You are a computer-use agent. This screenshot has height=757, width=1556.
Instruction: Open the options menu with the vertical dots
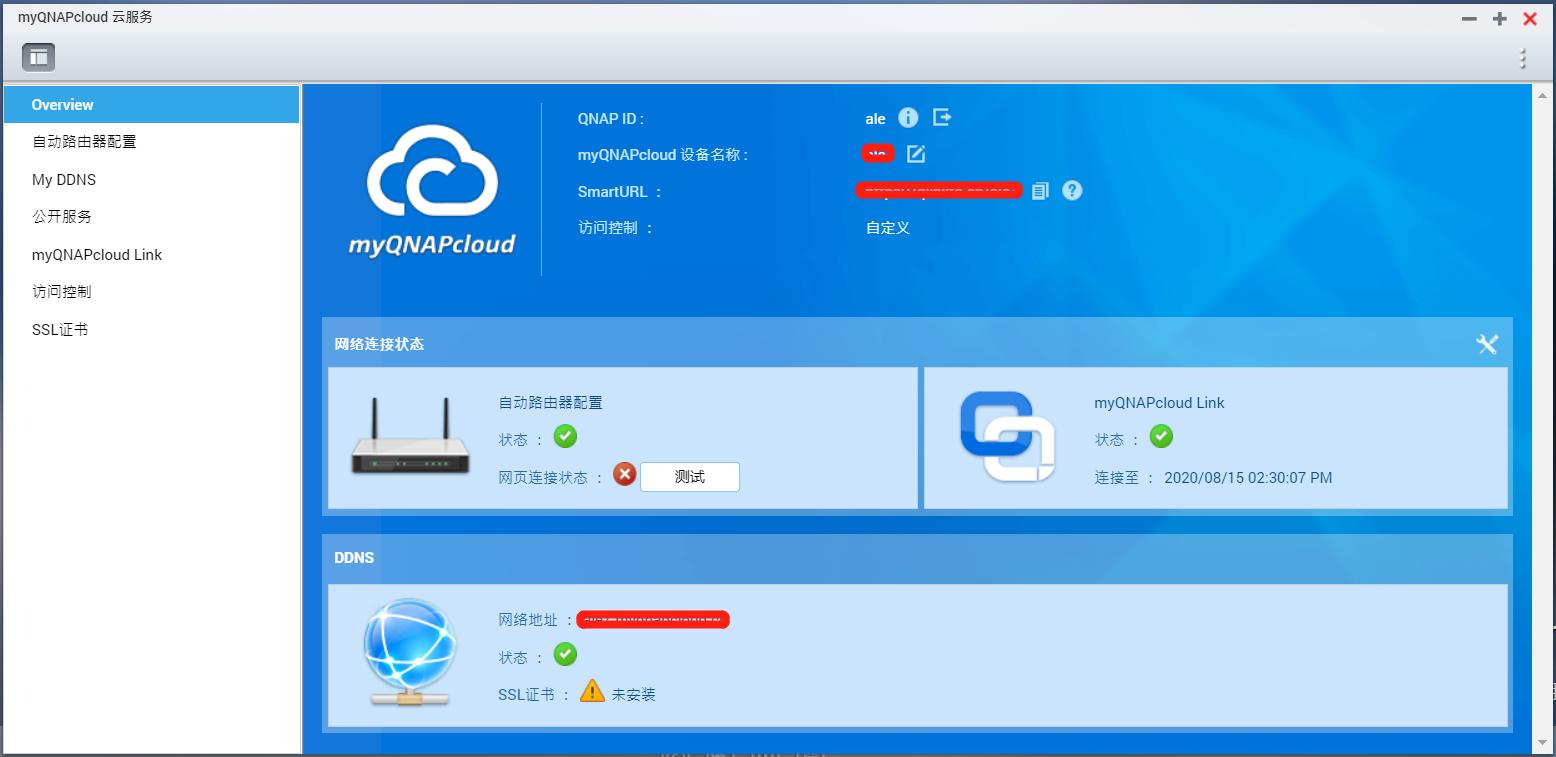[1522, 57]
